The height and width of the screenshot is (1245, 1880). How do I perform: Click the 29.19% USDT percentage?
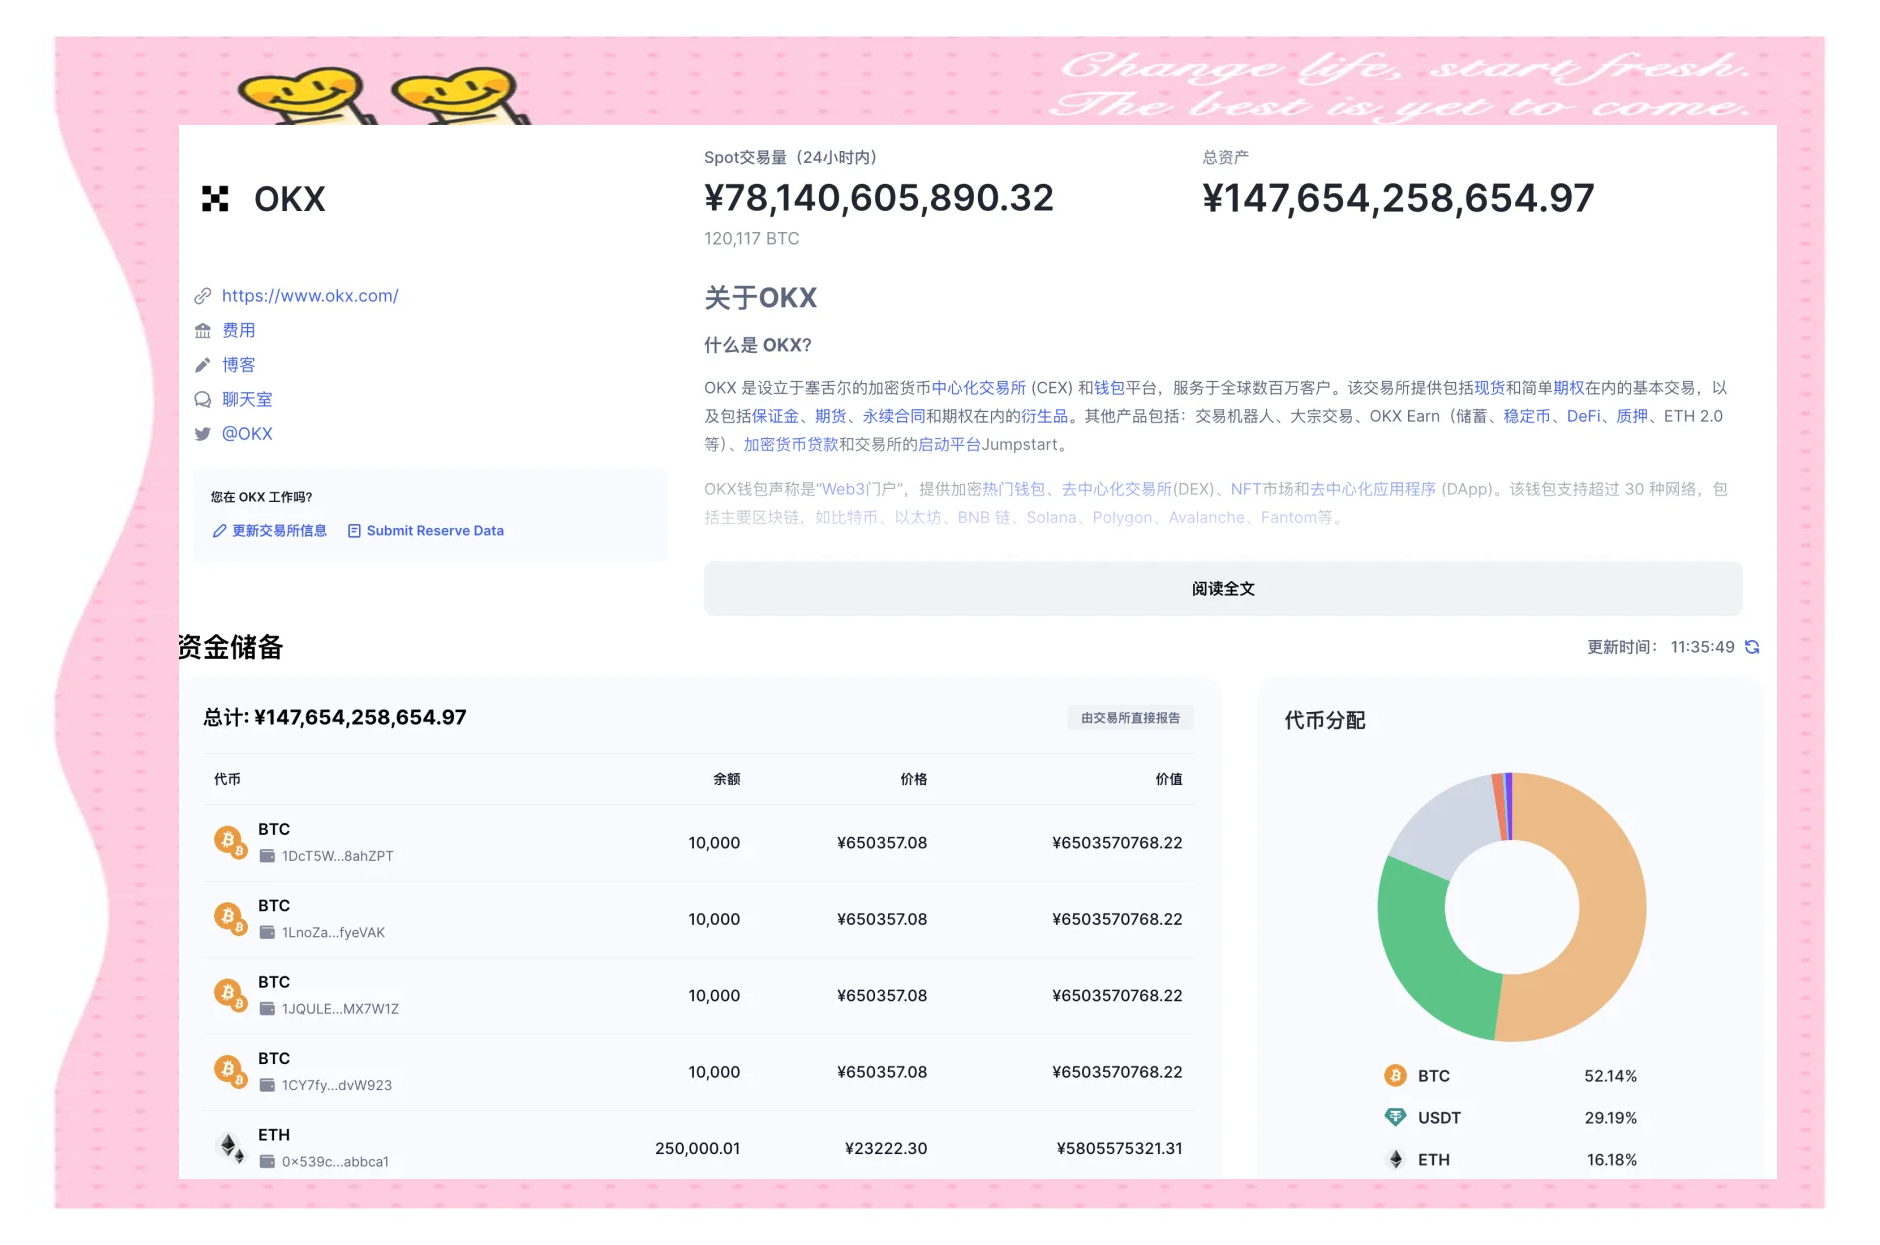tap(1611, 1118)
